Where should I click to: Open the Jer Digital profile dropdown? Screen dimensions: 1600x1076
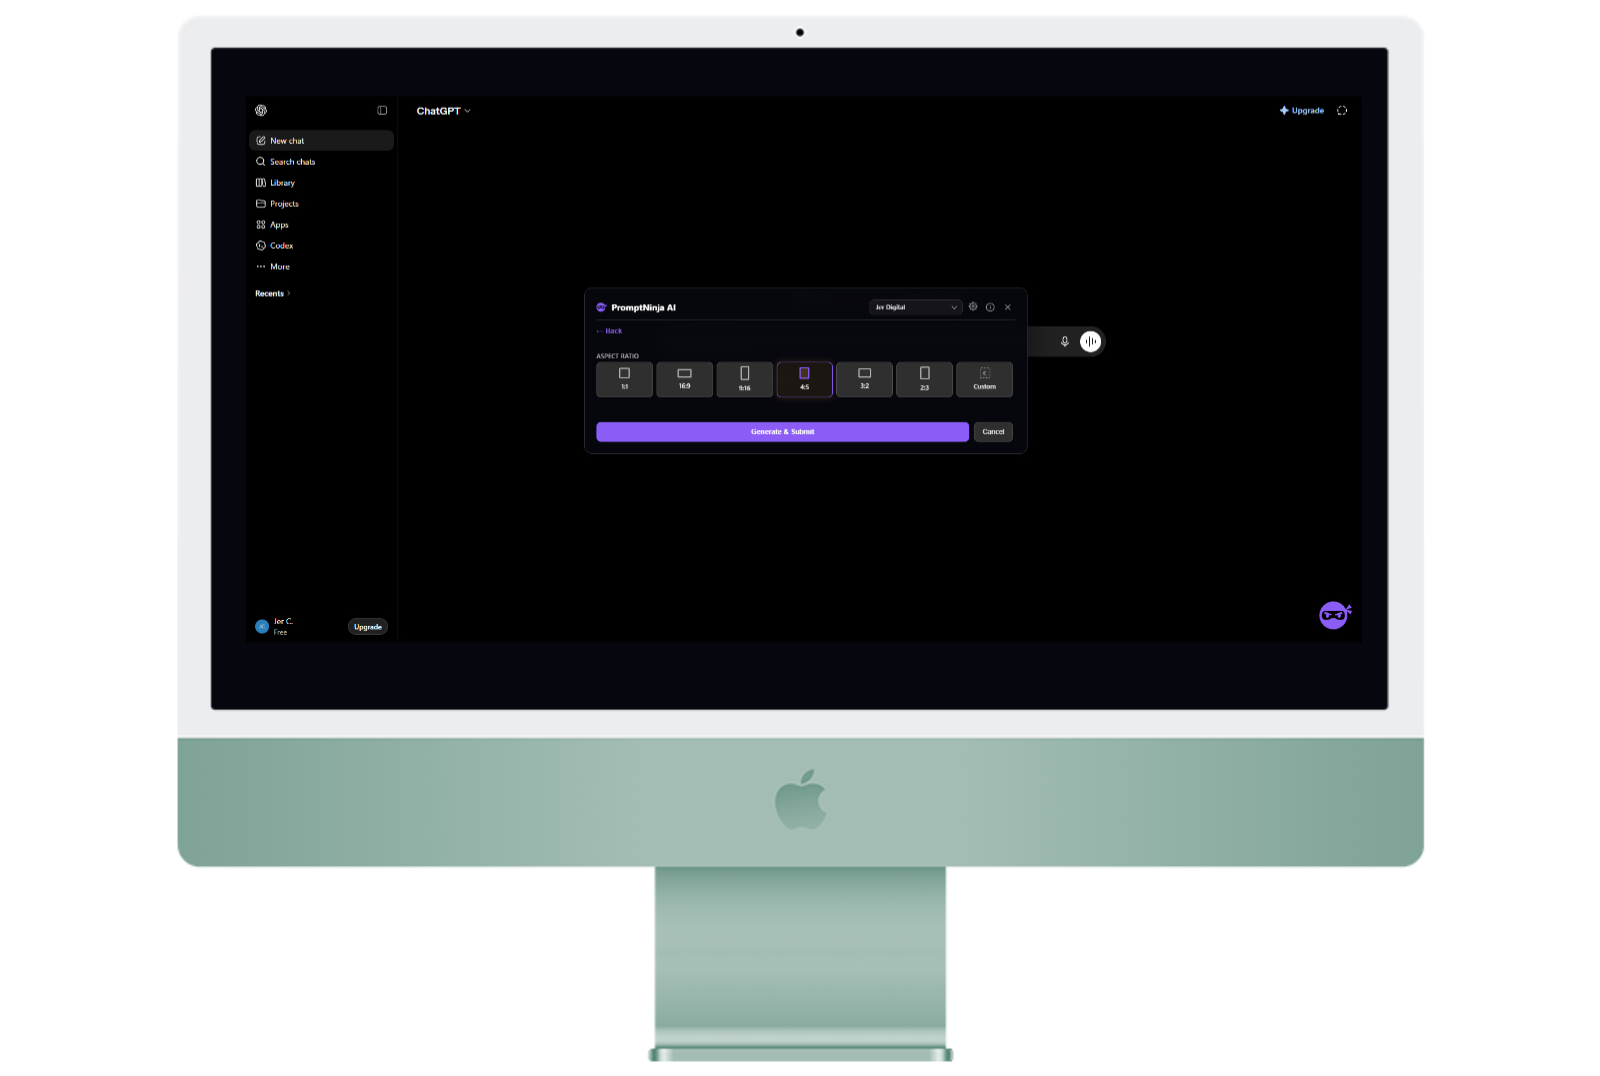point(916,307)
